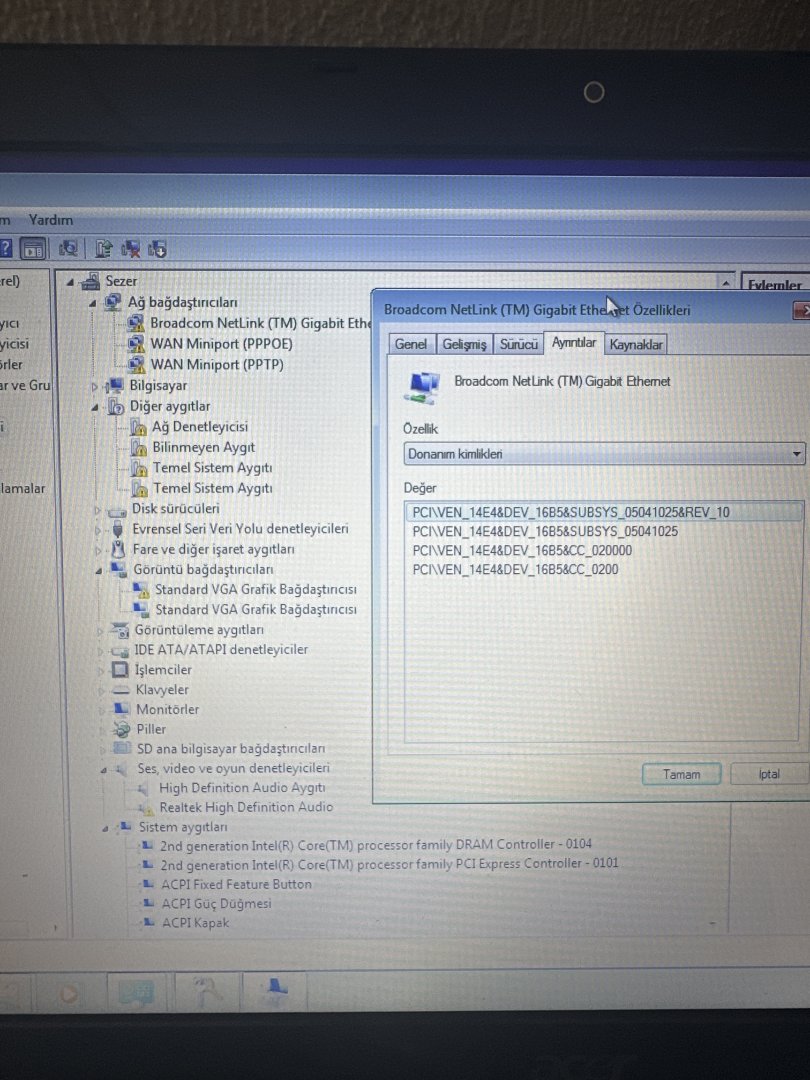Select the Bilinmeyen Aygıt warning device

coord(203,448)
